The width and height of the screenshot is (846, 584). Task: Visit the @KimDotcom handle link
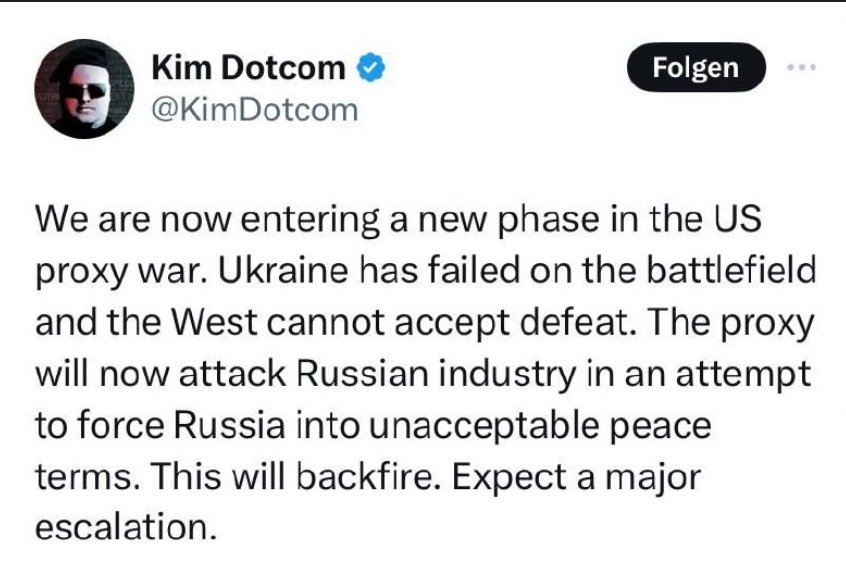tap(255, 110)
